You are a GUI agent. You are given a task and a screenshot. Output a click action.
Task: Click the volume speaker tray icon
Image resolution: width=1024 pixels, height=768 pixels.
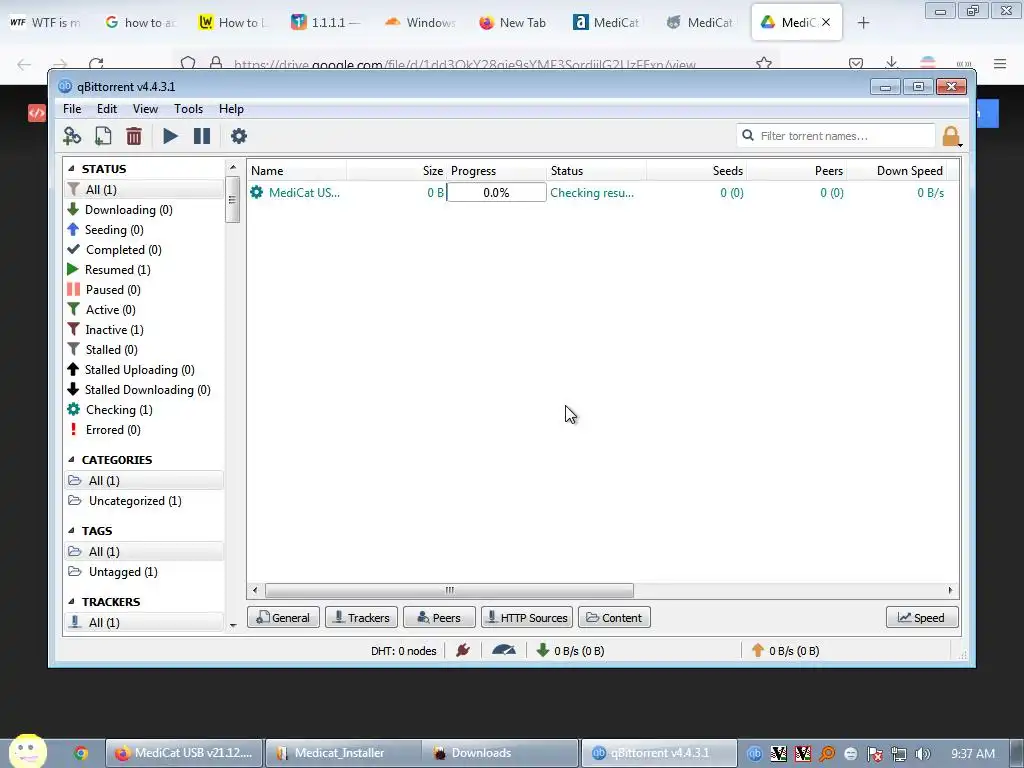click(x=922, y=754)
